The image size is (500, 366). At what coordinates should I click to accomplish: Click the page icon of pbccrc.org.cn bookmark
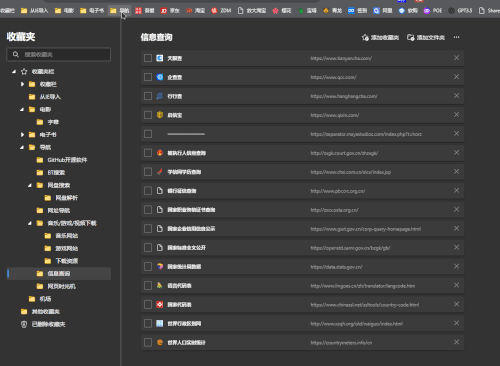coord(160,191)
